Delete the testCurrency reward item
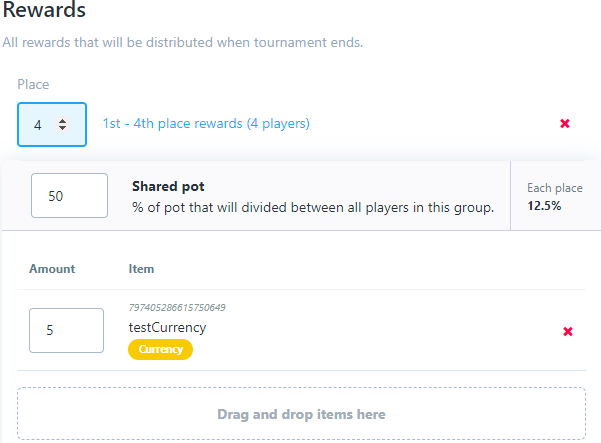This screenshot has width=601, height=443. click(568, 331)
